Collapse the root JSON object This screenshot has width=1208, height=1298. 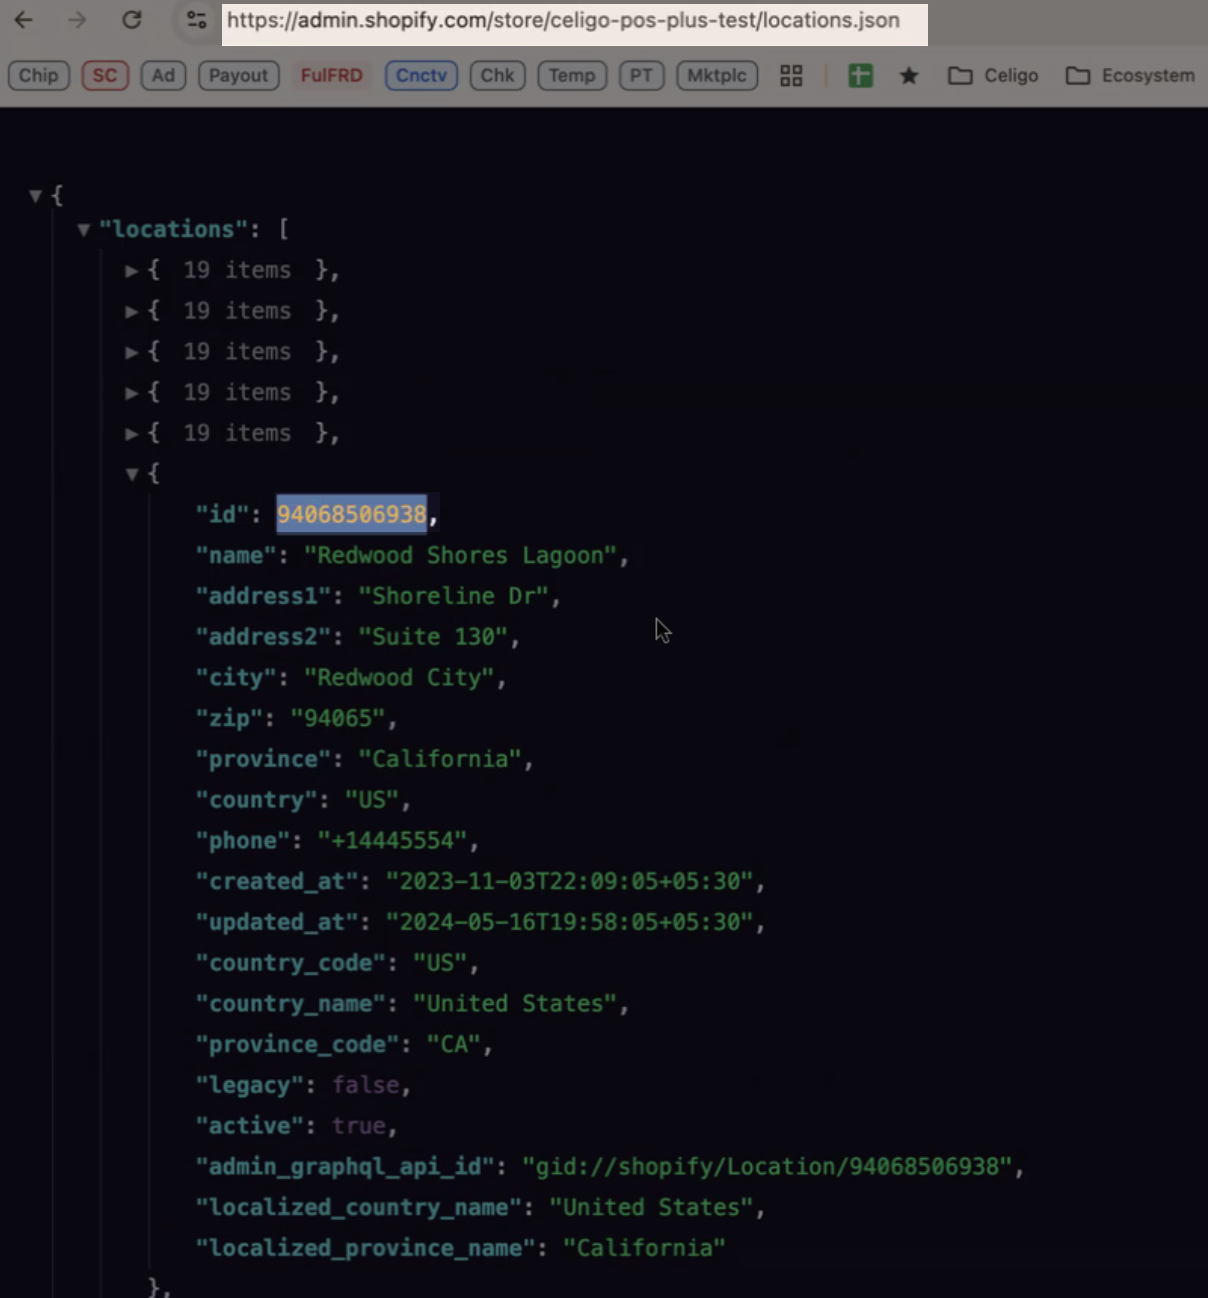point(36,196)
